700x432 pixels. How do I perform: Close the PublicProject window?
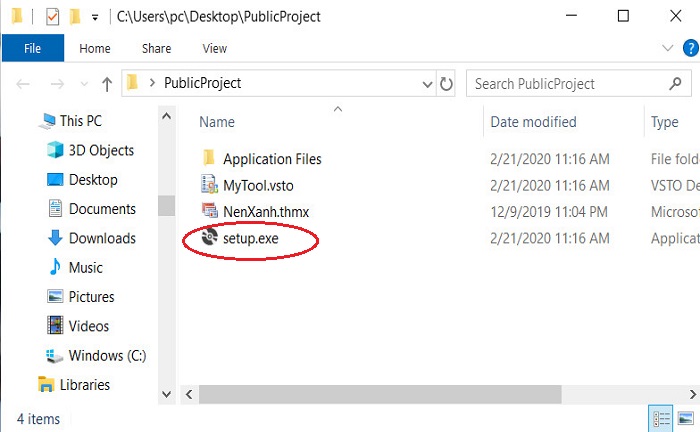(x=676, y=16)
